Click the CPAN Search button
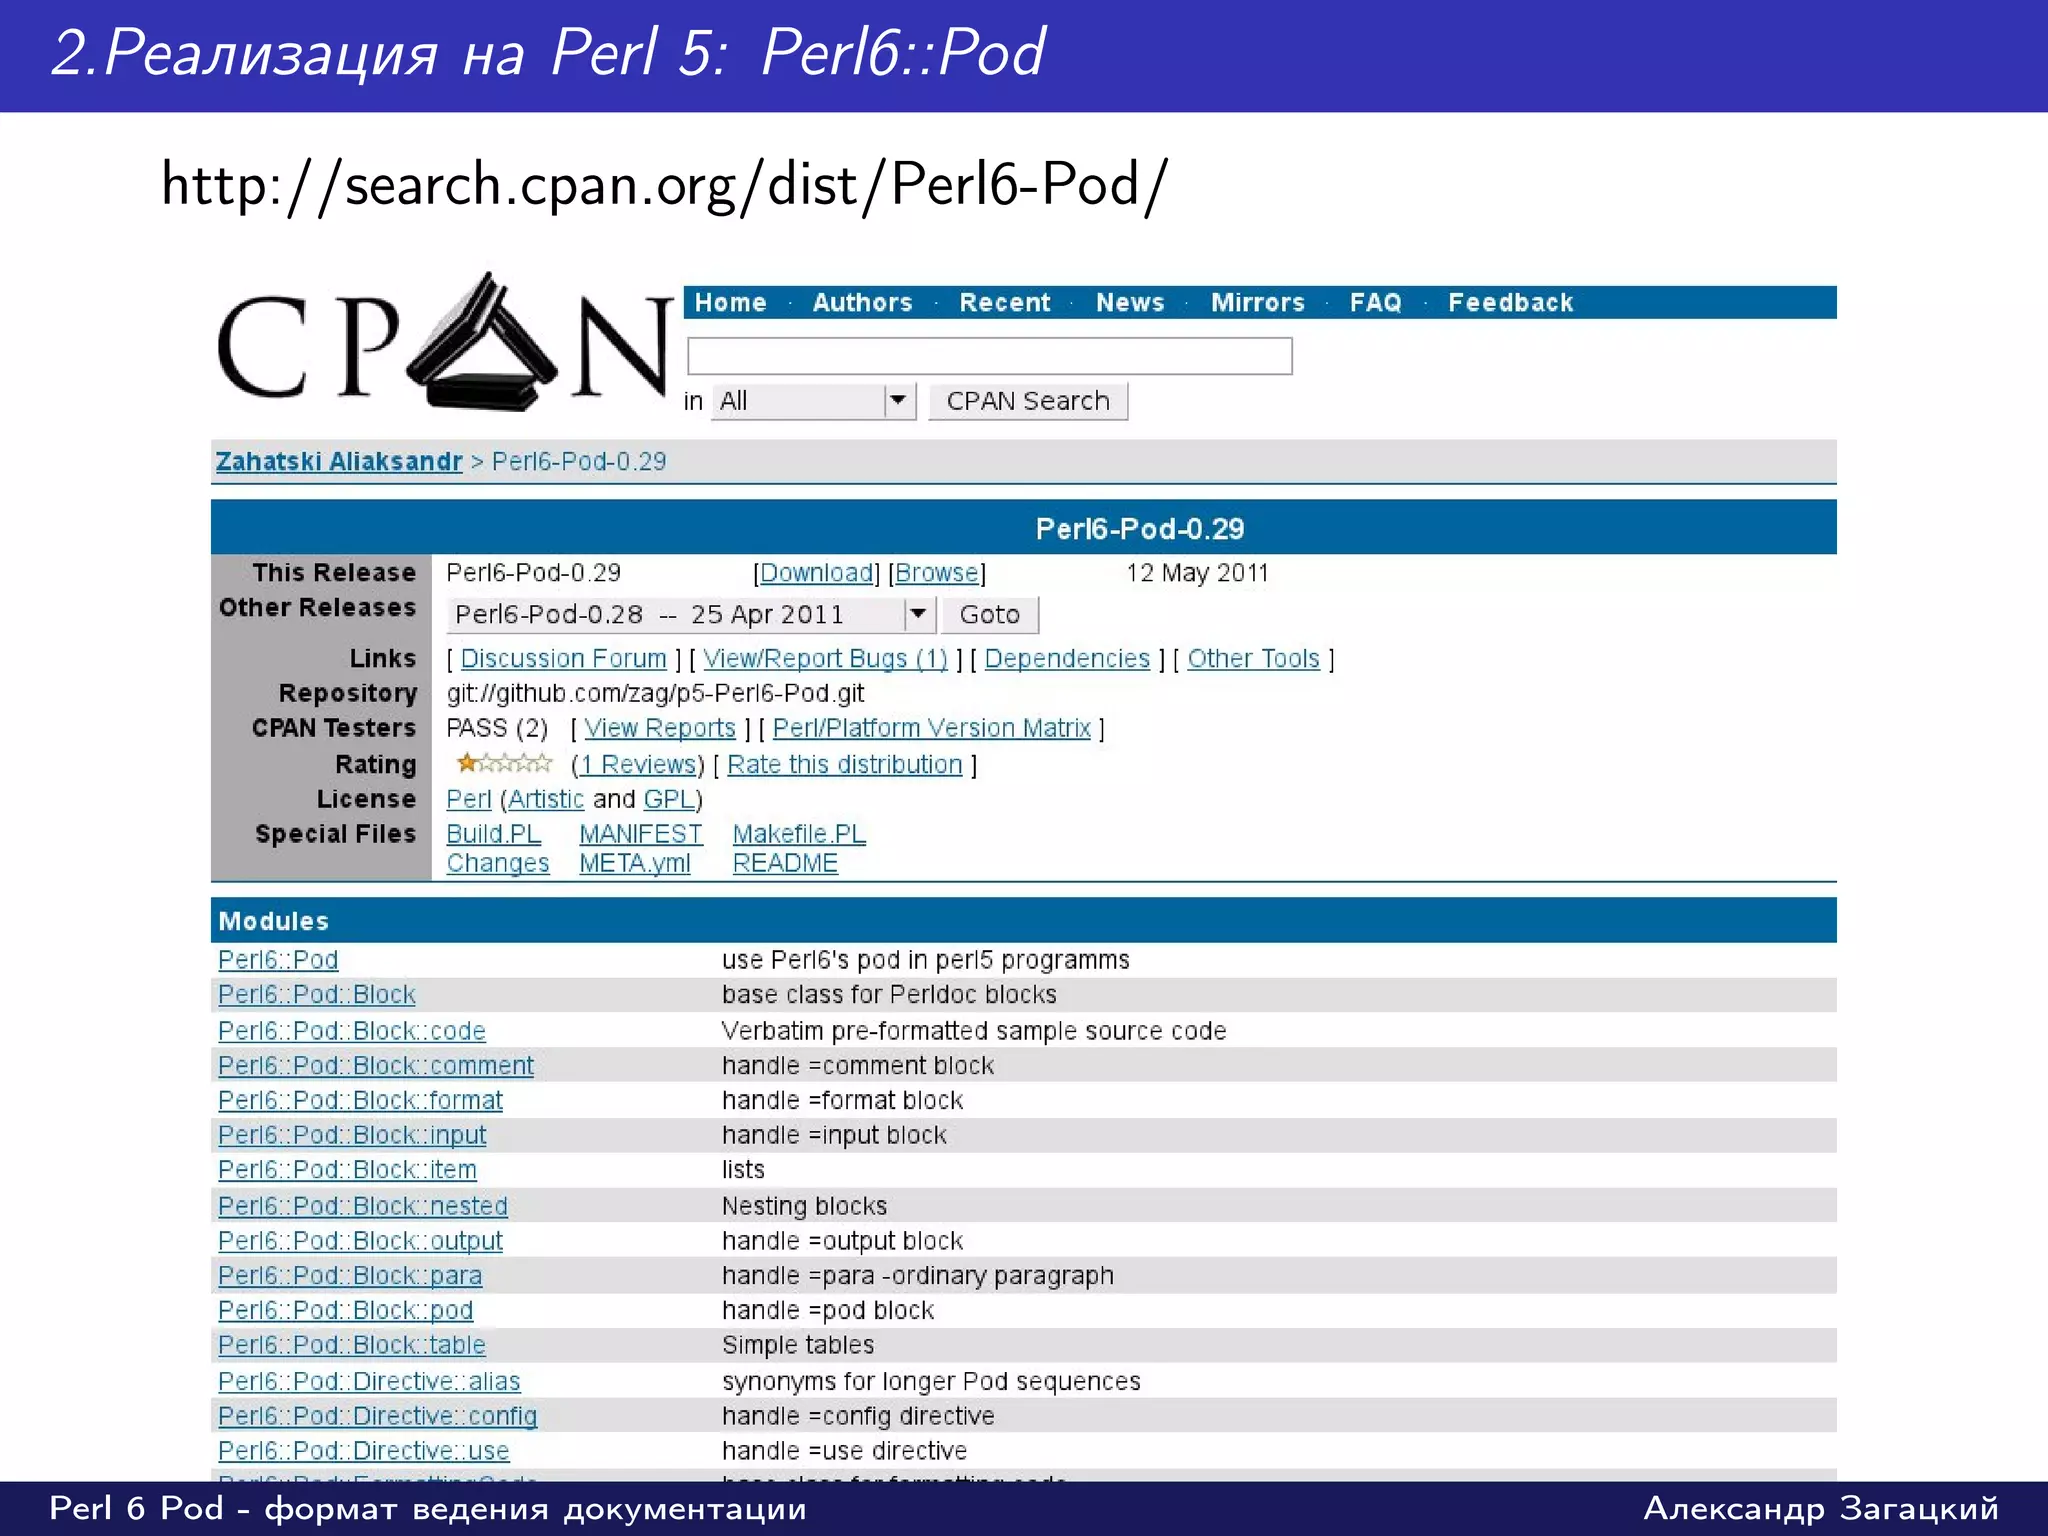This screenshot has height=1536, width=2048. click(x=1028, y=401)
